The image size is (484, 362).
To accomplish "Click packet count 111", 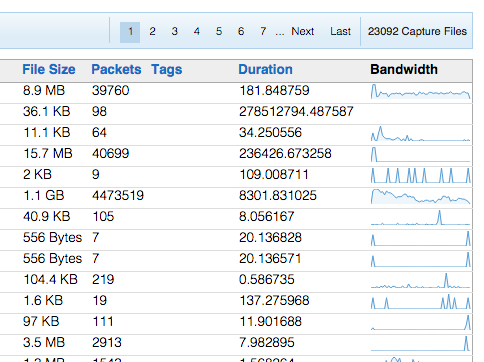I will [103, 322].
